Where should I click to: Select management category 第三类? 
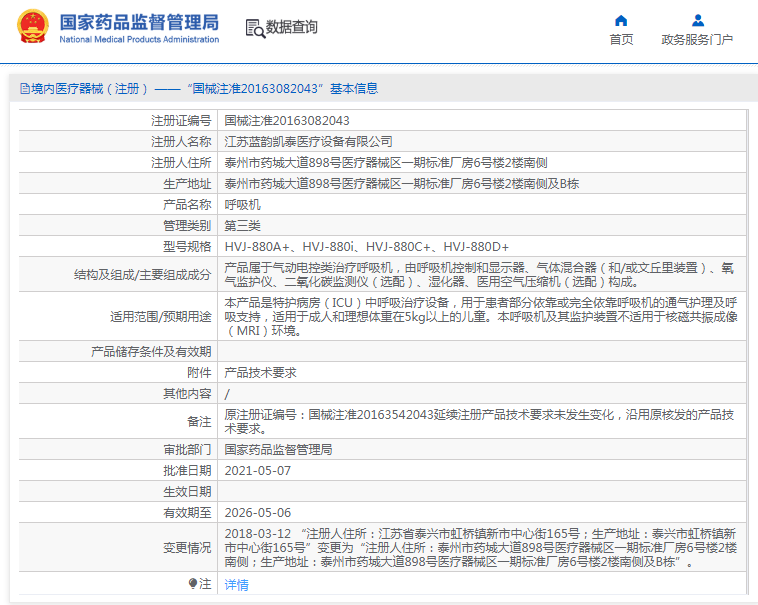(x=243, y=226)
